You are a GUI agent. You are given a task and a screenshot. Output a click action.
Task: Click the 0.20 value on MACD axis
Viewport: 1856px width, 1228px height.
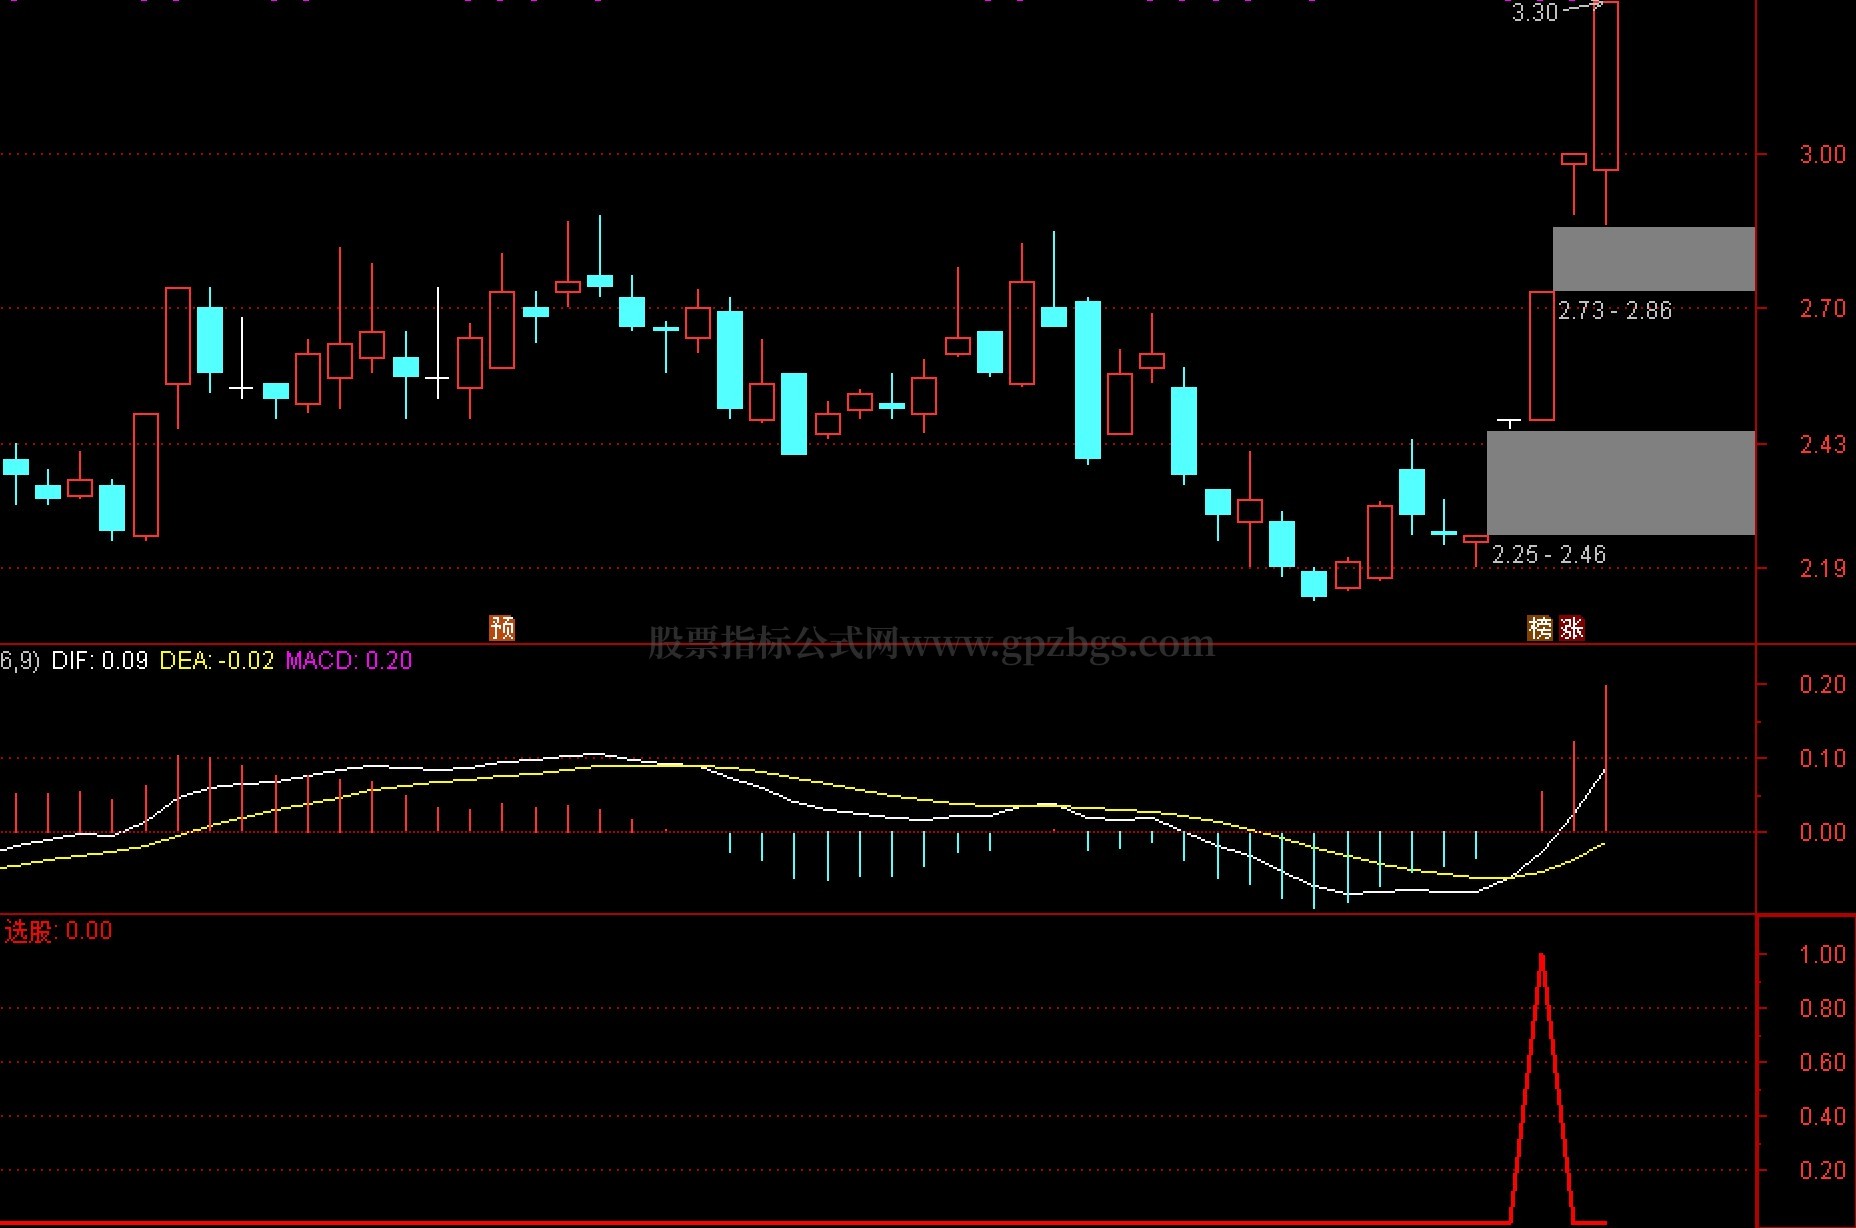pyautogui.click(x=1822, y=684)
